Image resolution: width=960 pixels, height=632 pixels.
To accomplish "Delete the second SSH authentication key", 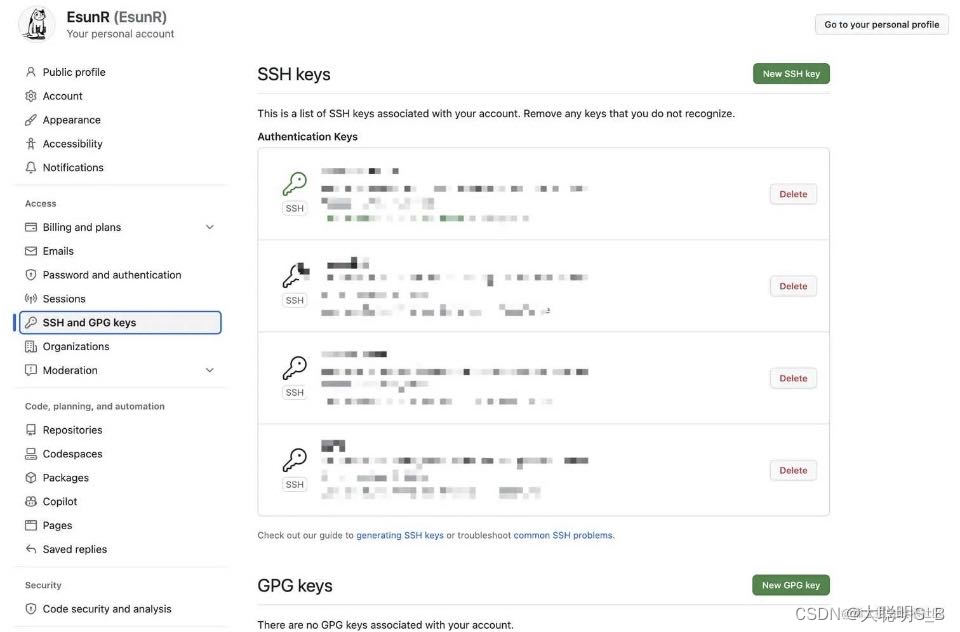I will point(793,285).
